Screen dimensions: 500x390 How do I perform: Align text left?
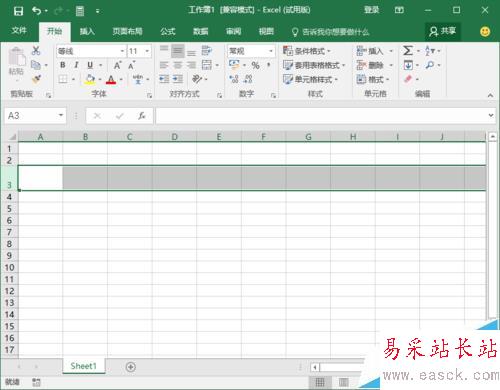[164, 65]
